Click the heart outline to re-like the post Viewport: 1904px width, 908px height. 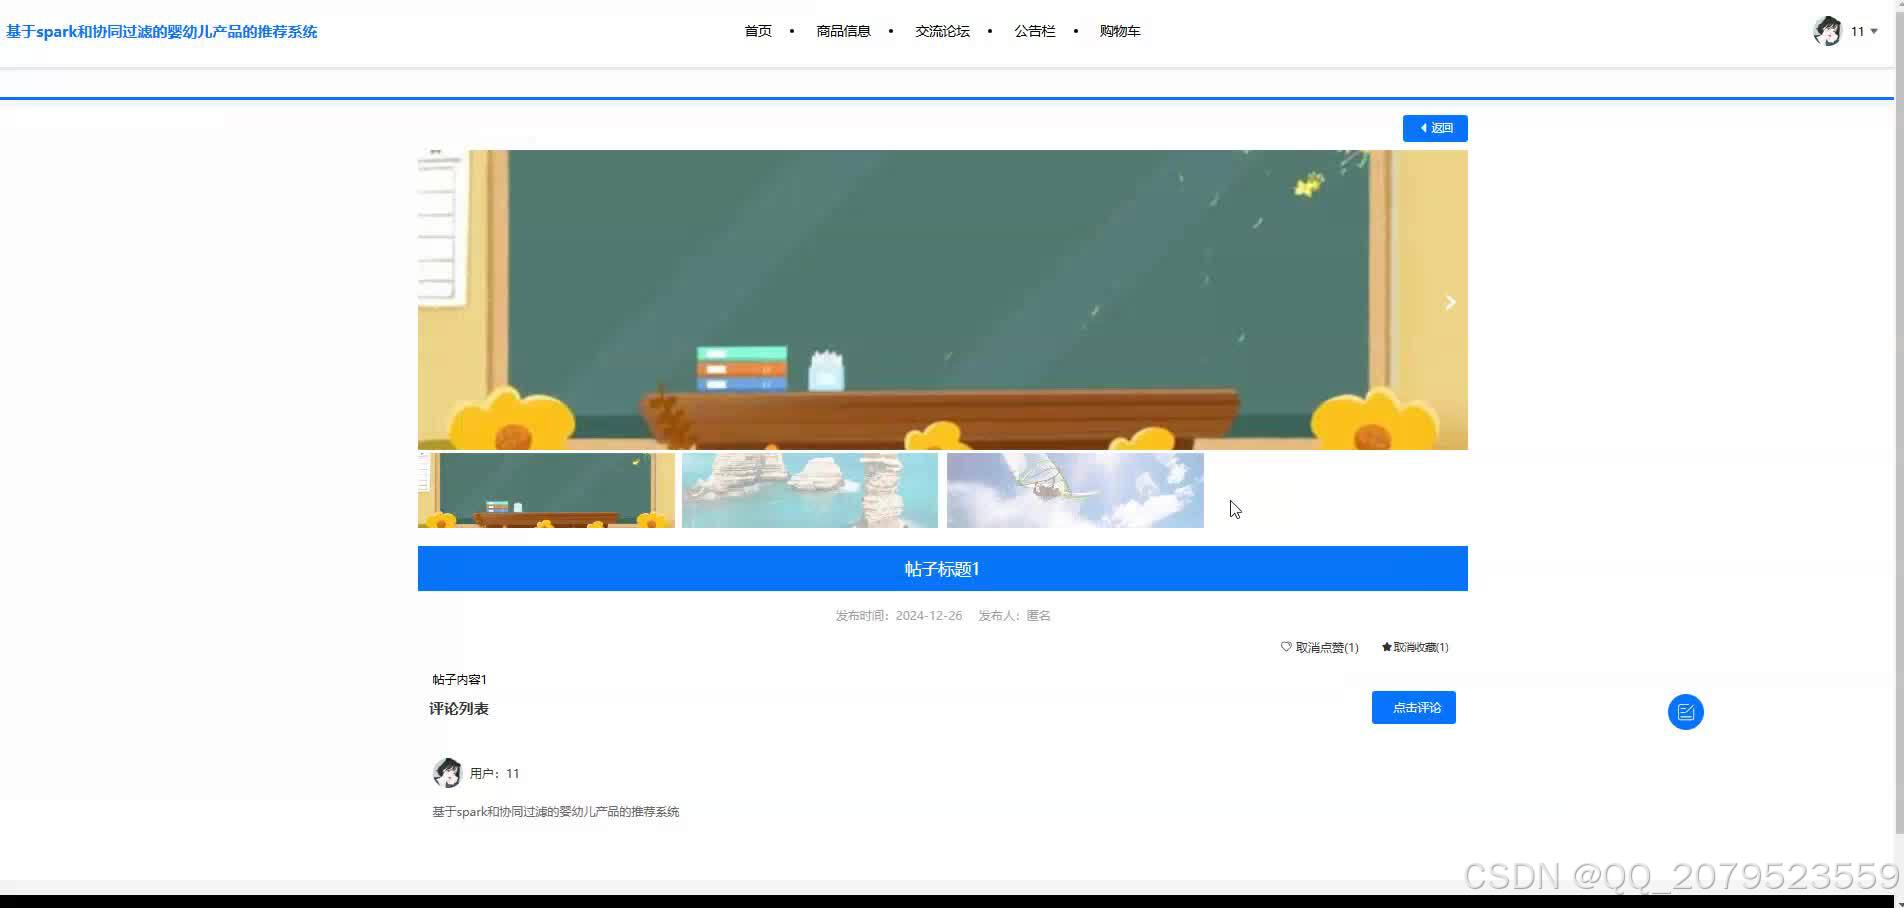pyautogui.click(x=1286, y=647)
